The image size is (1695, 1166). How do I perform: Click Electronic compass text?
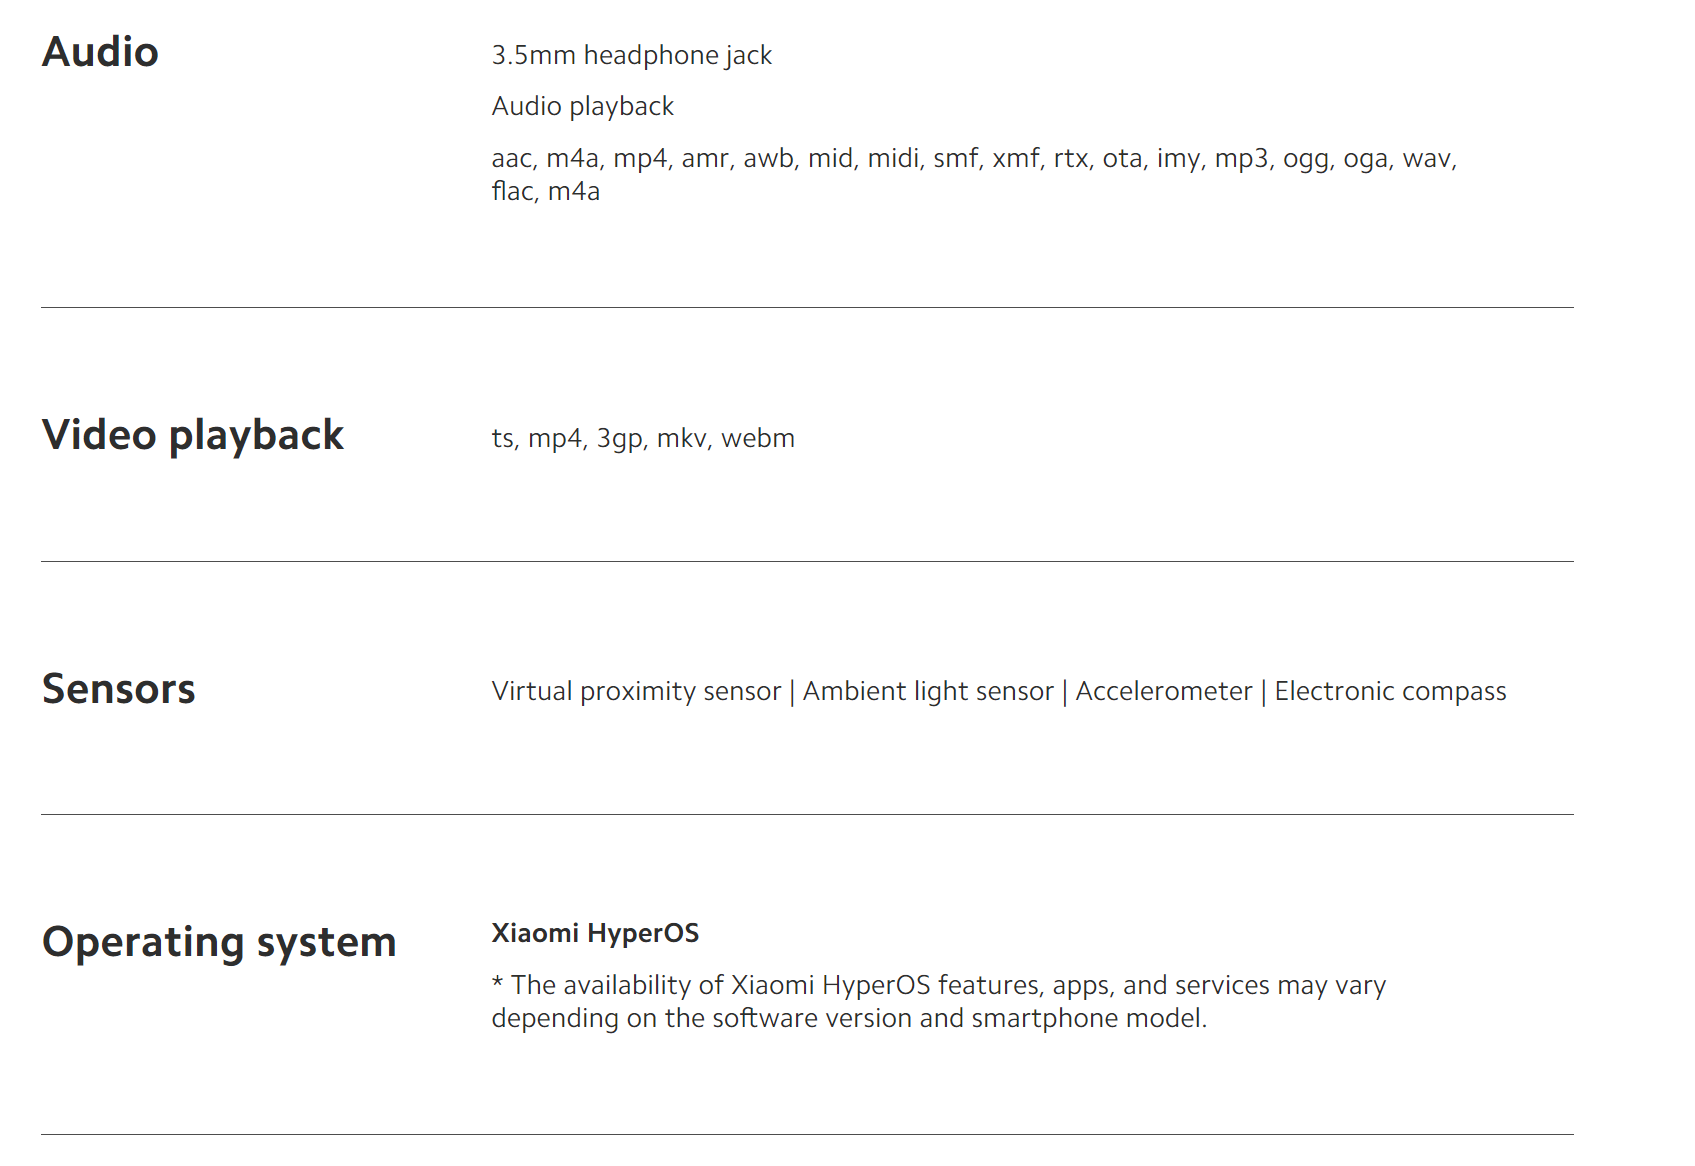(1390, 691)
